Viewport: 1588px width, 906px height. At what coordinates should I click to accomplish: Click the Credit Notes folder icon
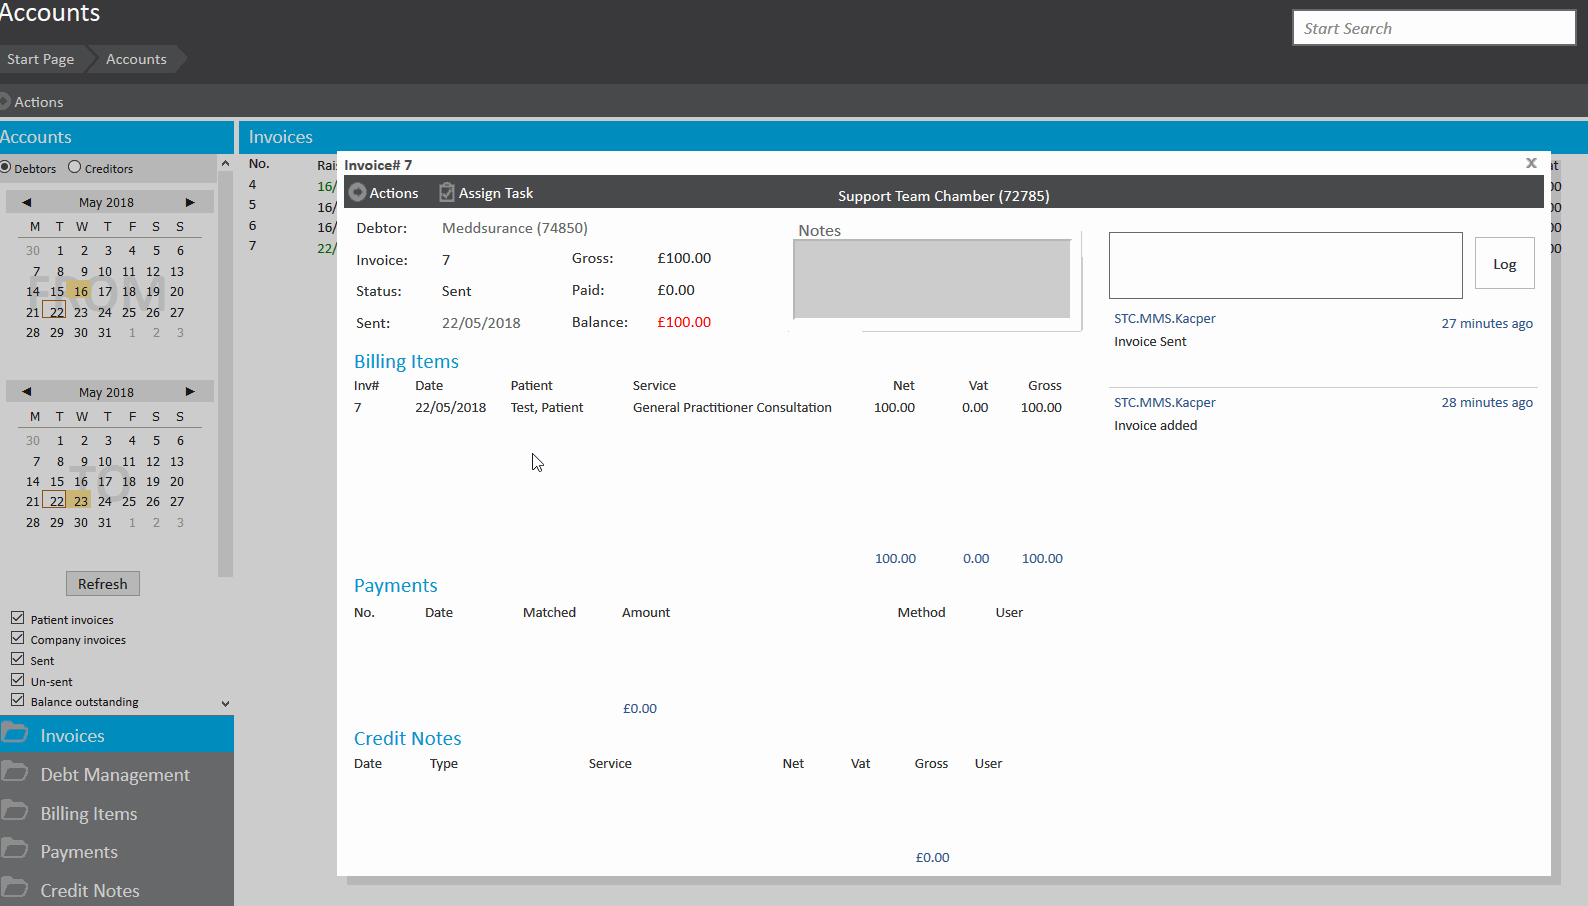pos(15,889)
